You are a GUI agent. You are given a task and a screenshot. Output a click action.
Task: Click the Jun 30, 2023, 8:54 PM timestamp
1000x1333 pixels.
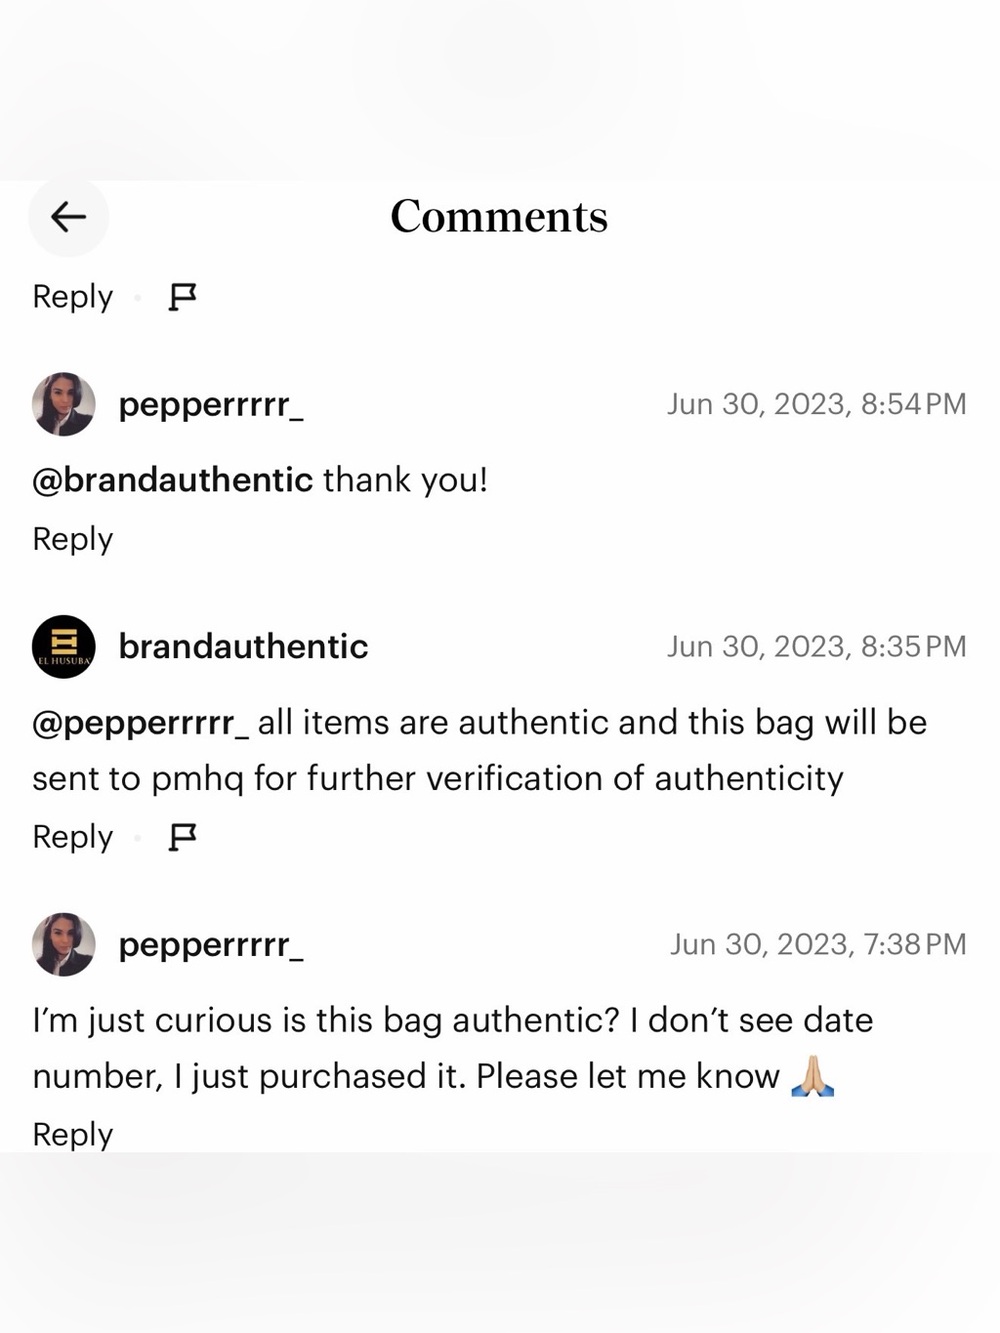[x=817, y=404]
